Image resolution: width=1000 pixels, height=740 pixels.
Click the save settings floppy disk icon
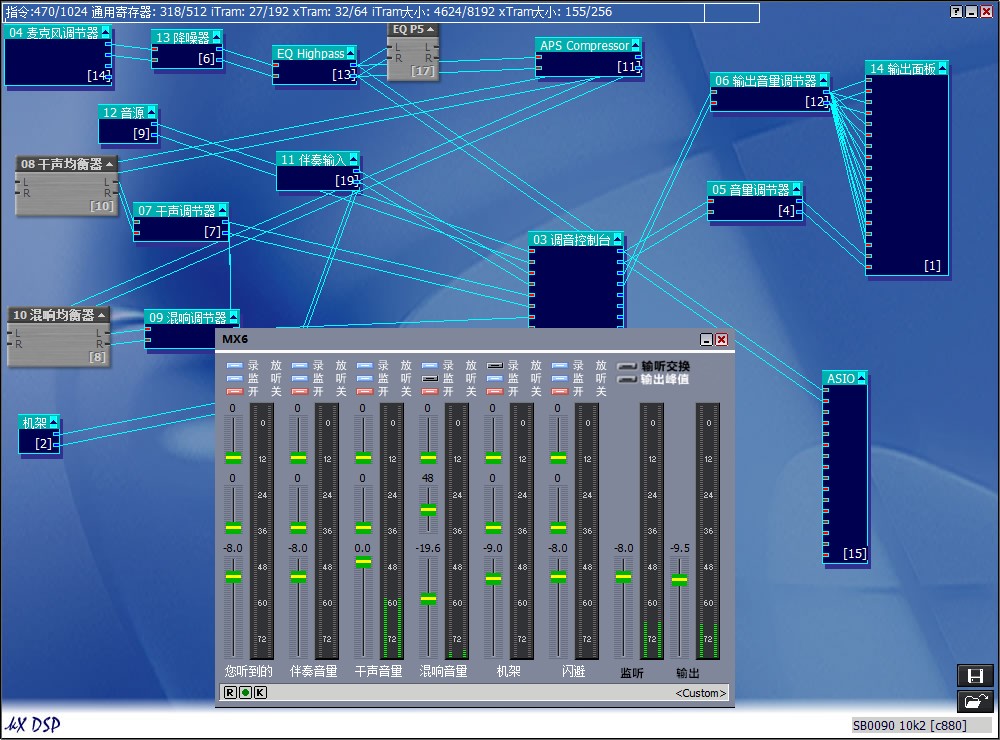point(975,676)
